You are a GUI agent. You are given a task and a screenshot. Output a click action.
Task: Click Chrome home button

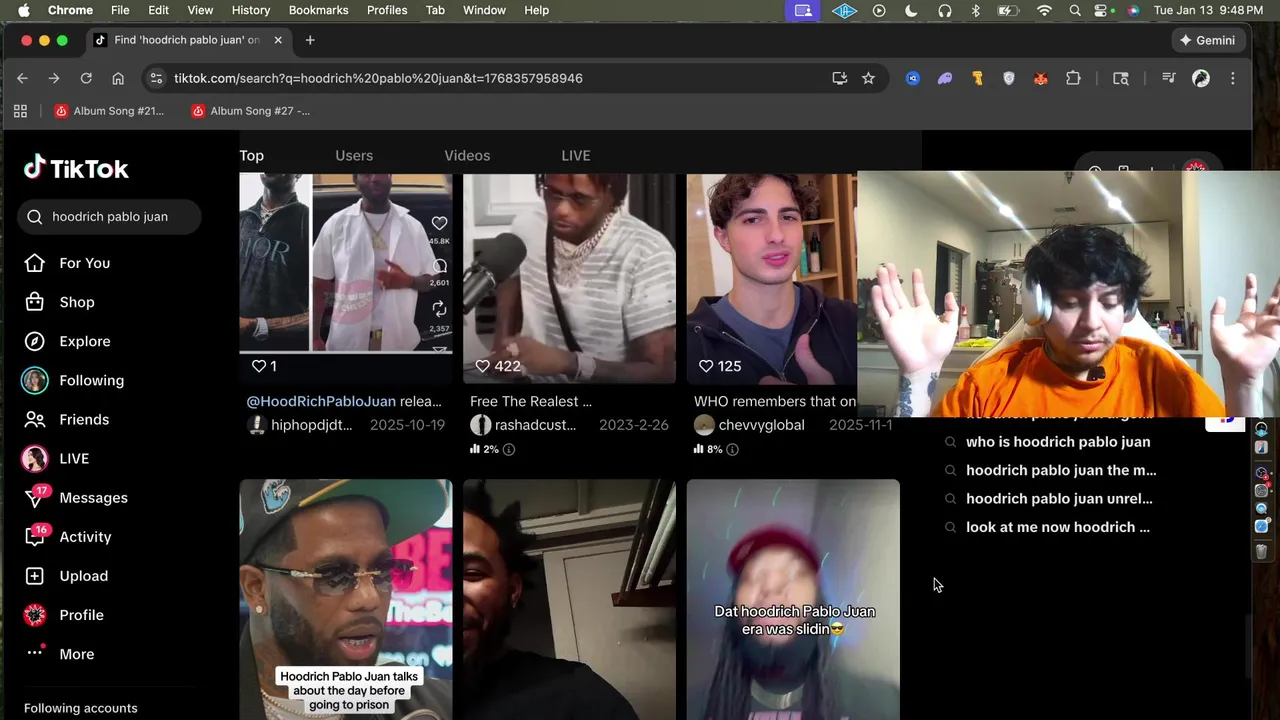118,78
